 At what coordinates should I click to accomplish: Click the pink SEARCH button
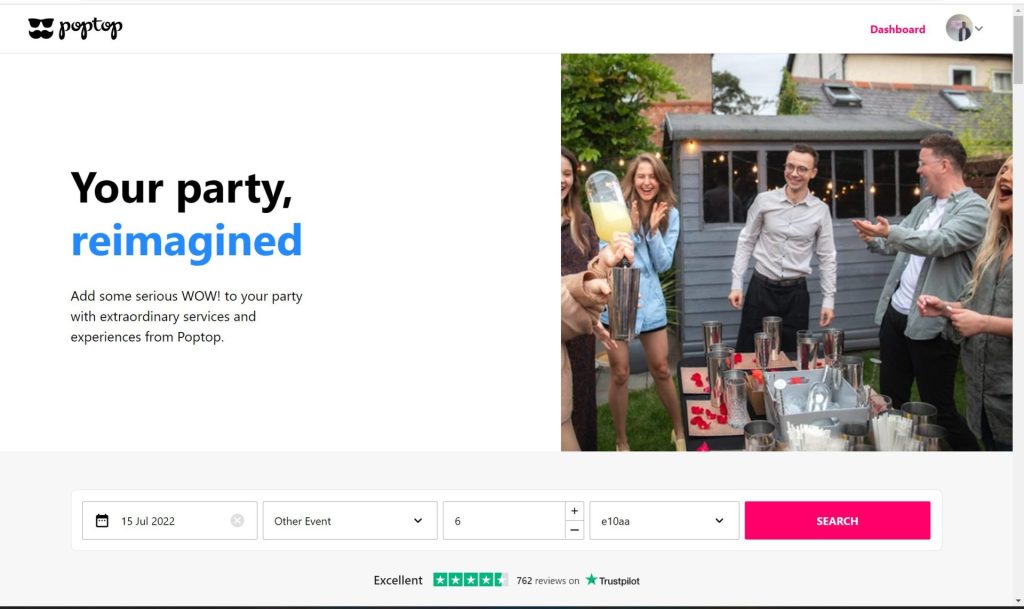click(837, 520)
